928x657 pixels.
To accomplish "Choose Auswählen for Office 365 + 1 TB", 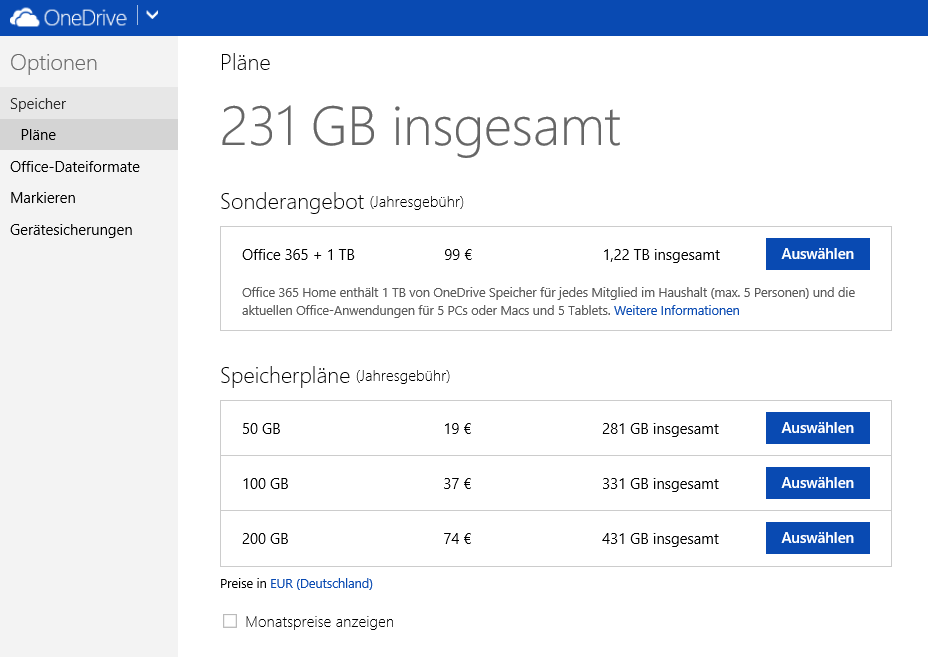I will 817,254.
